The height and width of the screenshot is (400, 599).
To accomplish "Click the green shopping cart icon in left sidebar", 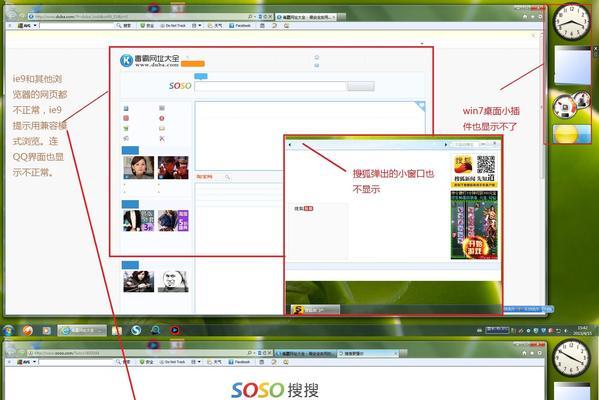I will point(126,128).
